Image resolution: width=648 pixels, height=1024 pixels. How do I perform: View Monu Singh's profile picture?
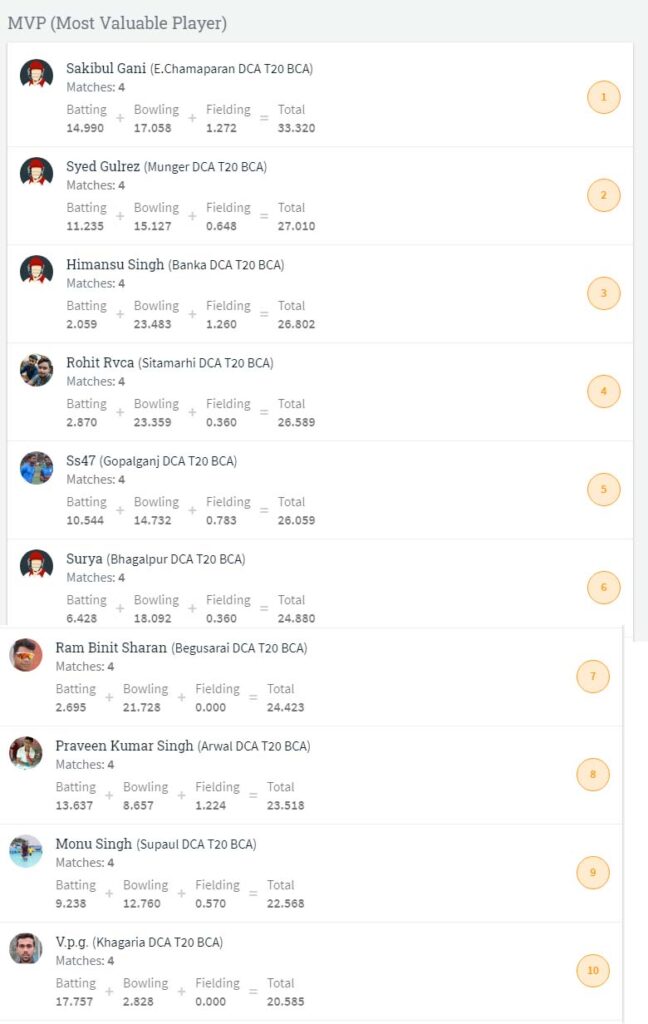point(26,851)
